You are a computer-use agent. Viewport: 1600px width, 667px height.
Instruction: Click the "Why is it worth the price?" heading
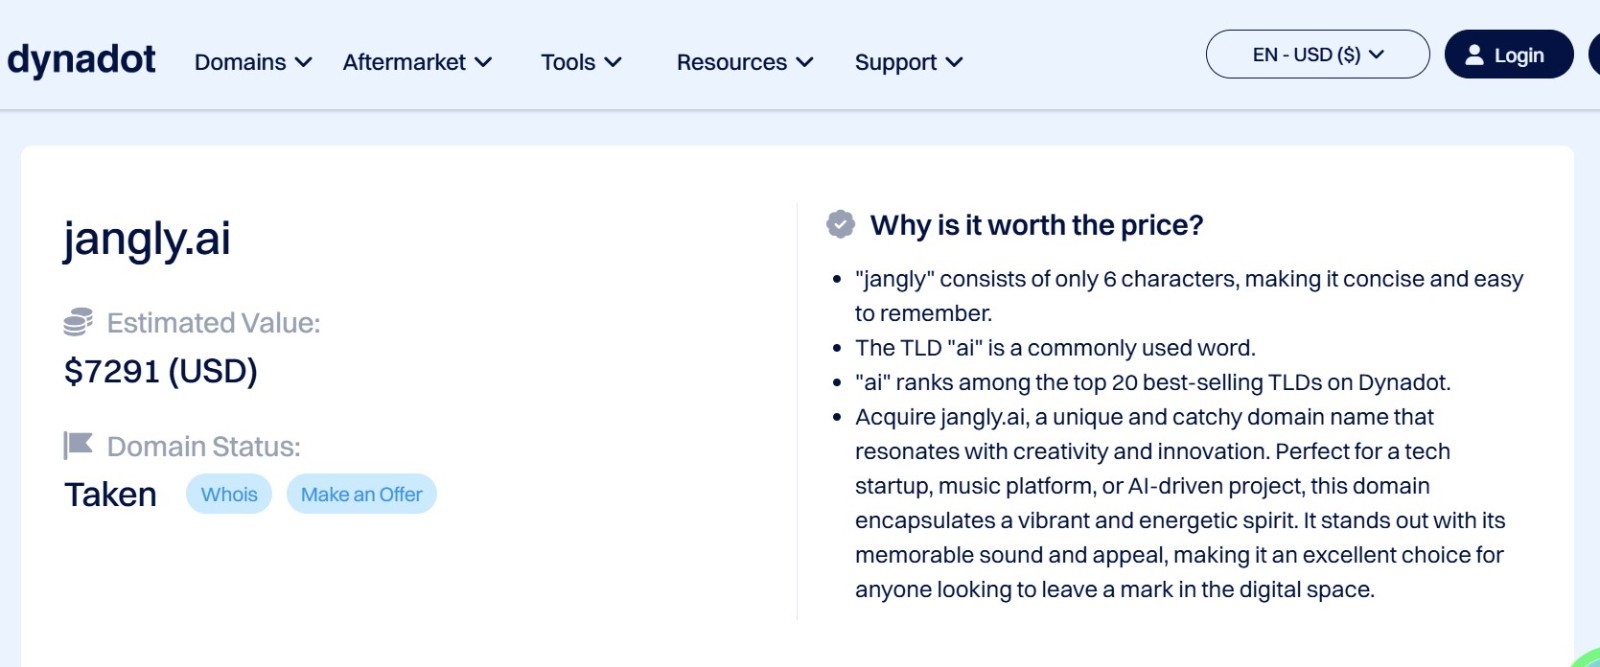pyautogui.click(x=1036, y=225)
